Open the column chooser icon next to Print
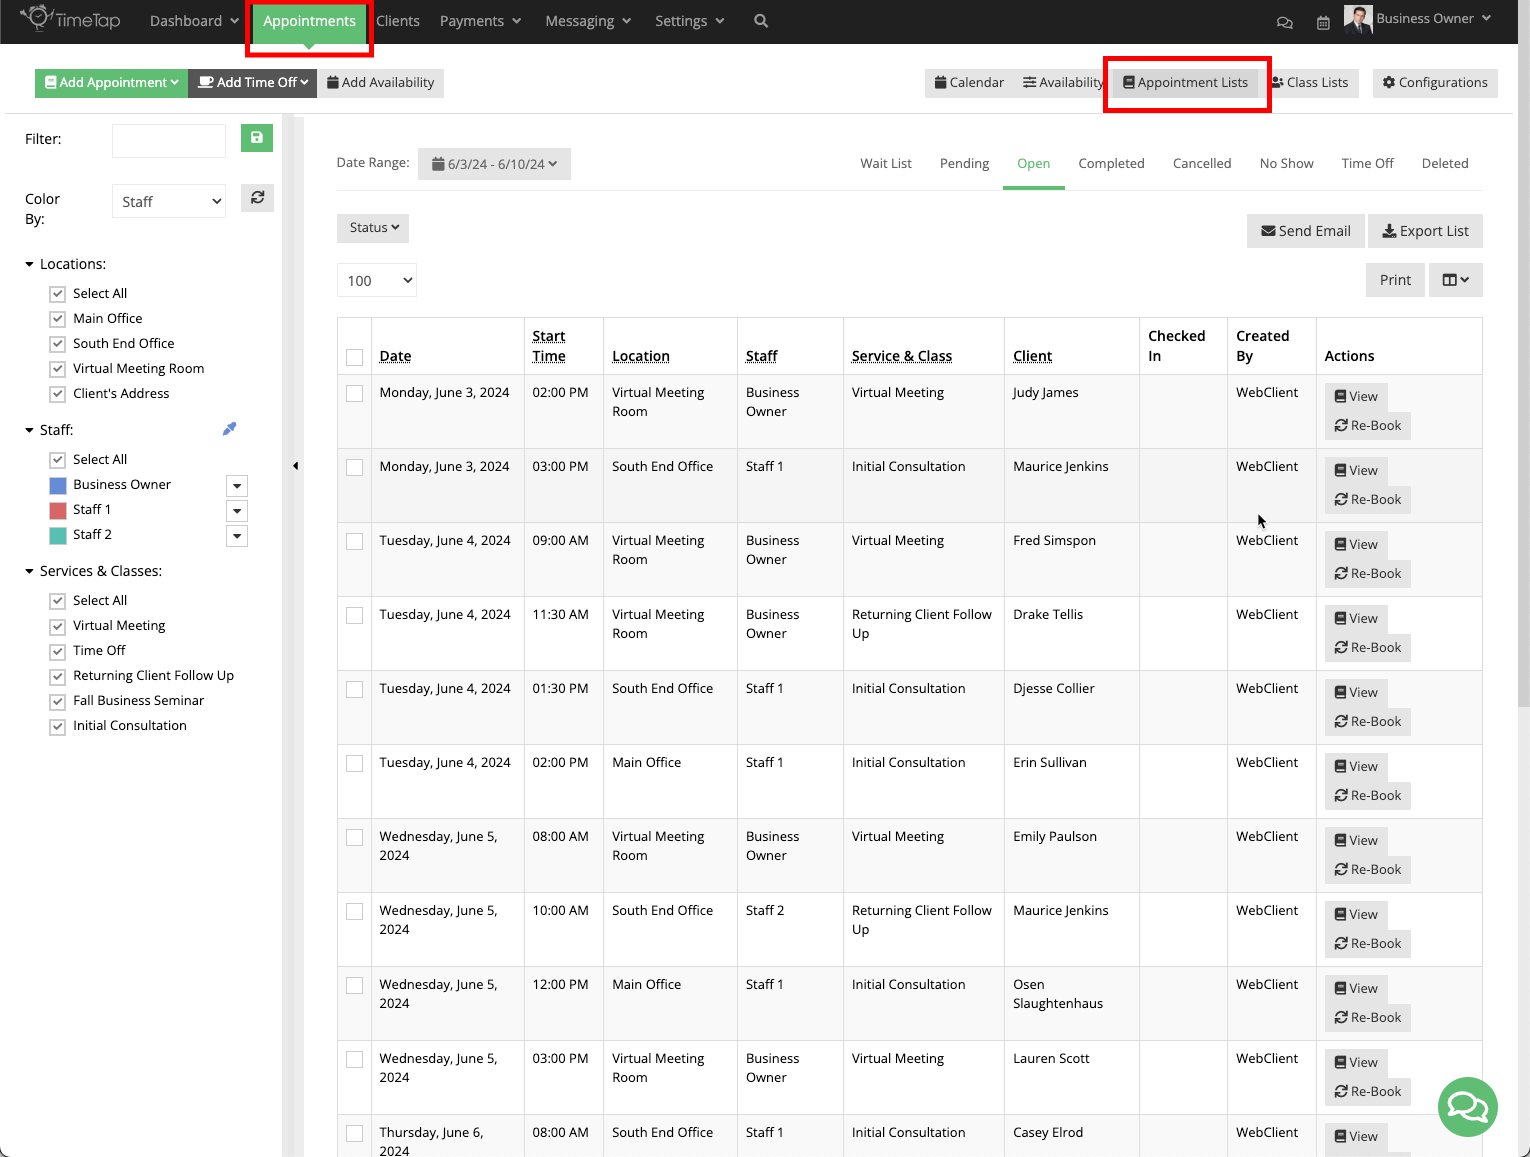This screenshot has height=1157, width=1530. click(1455, 280)
